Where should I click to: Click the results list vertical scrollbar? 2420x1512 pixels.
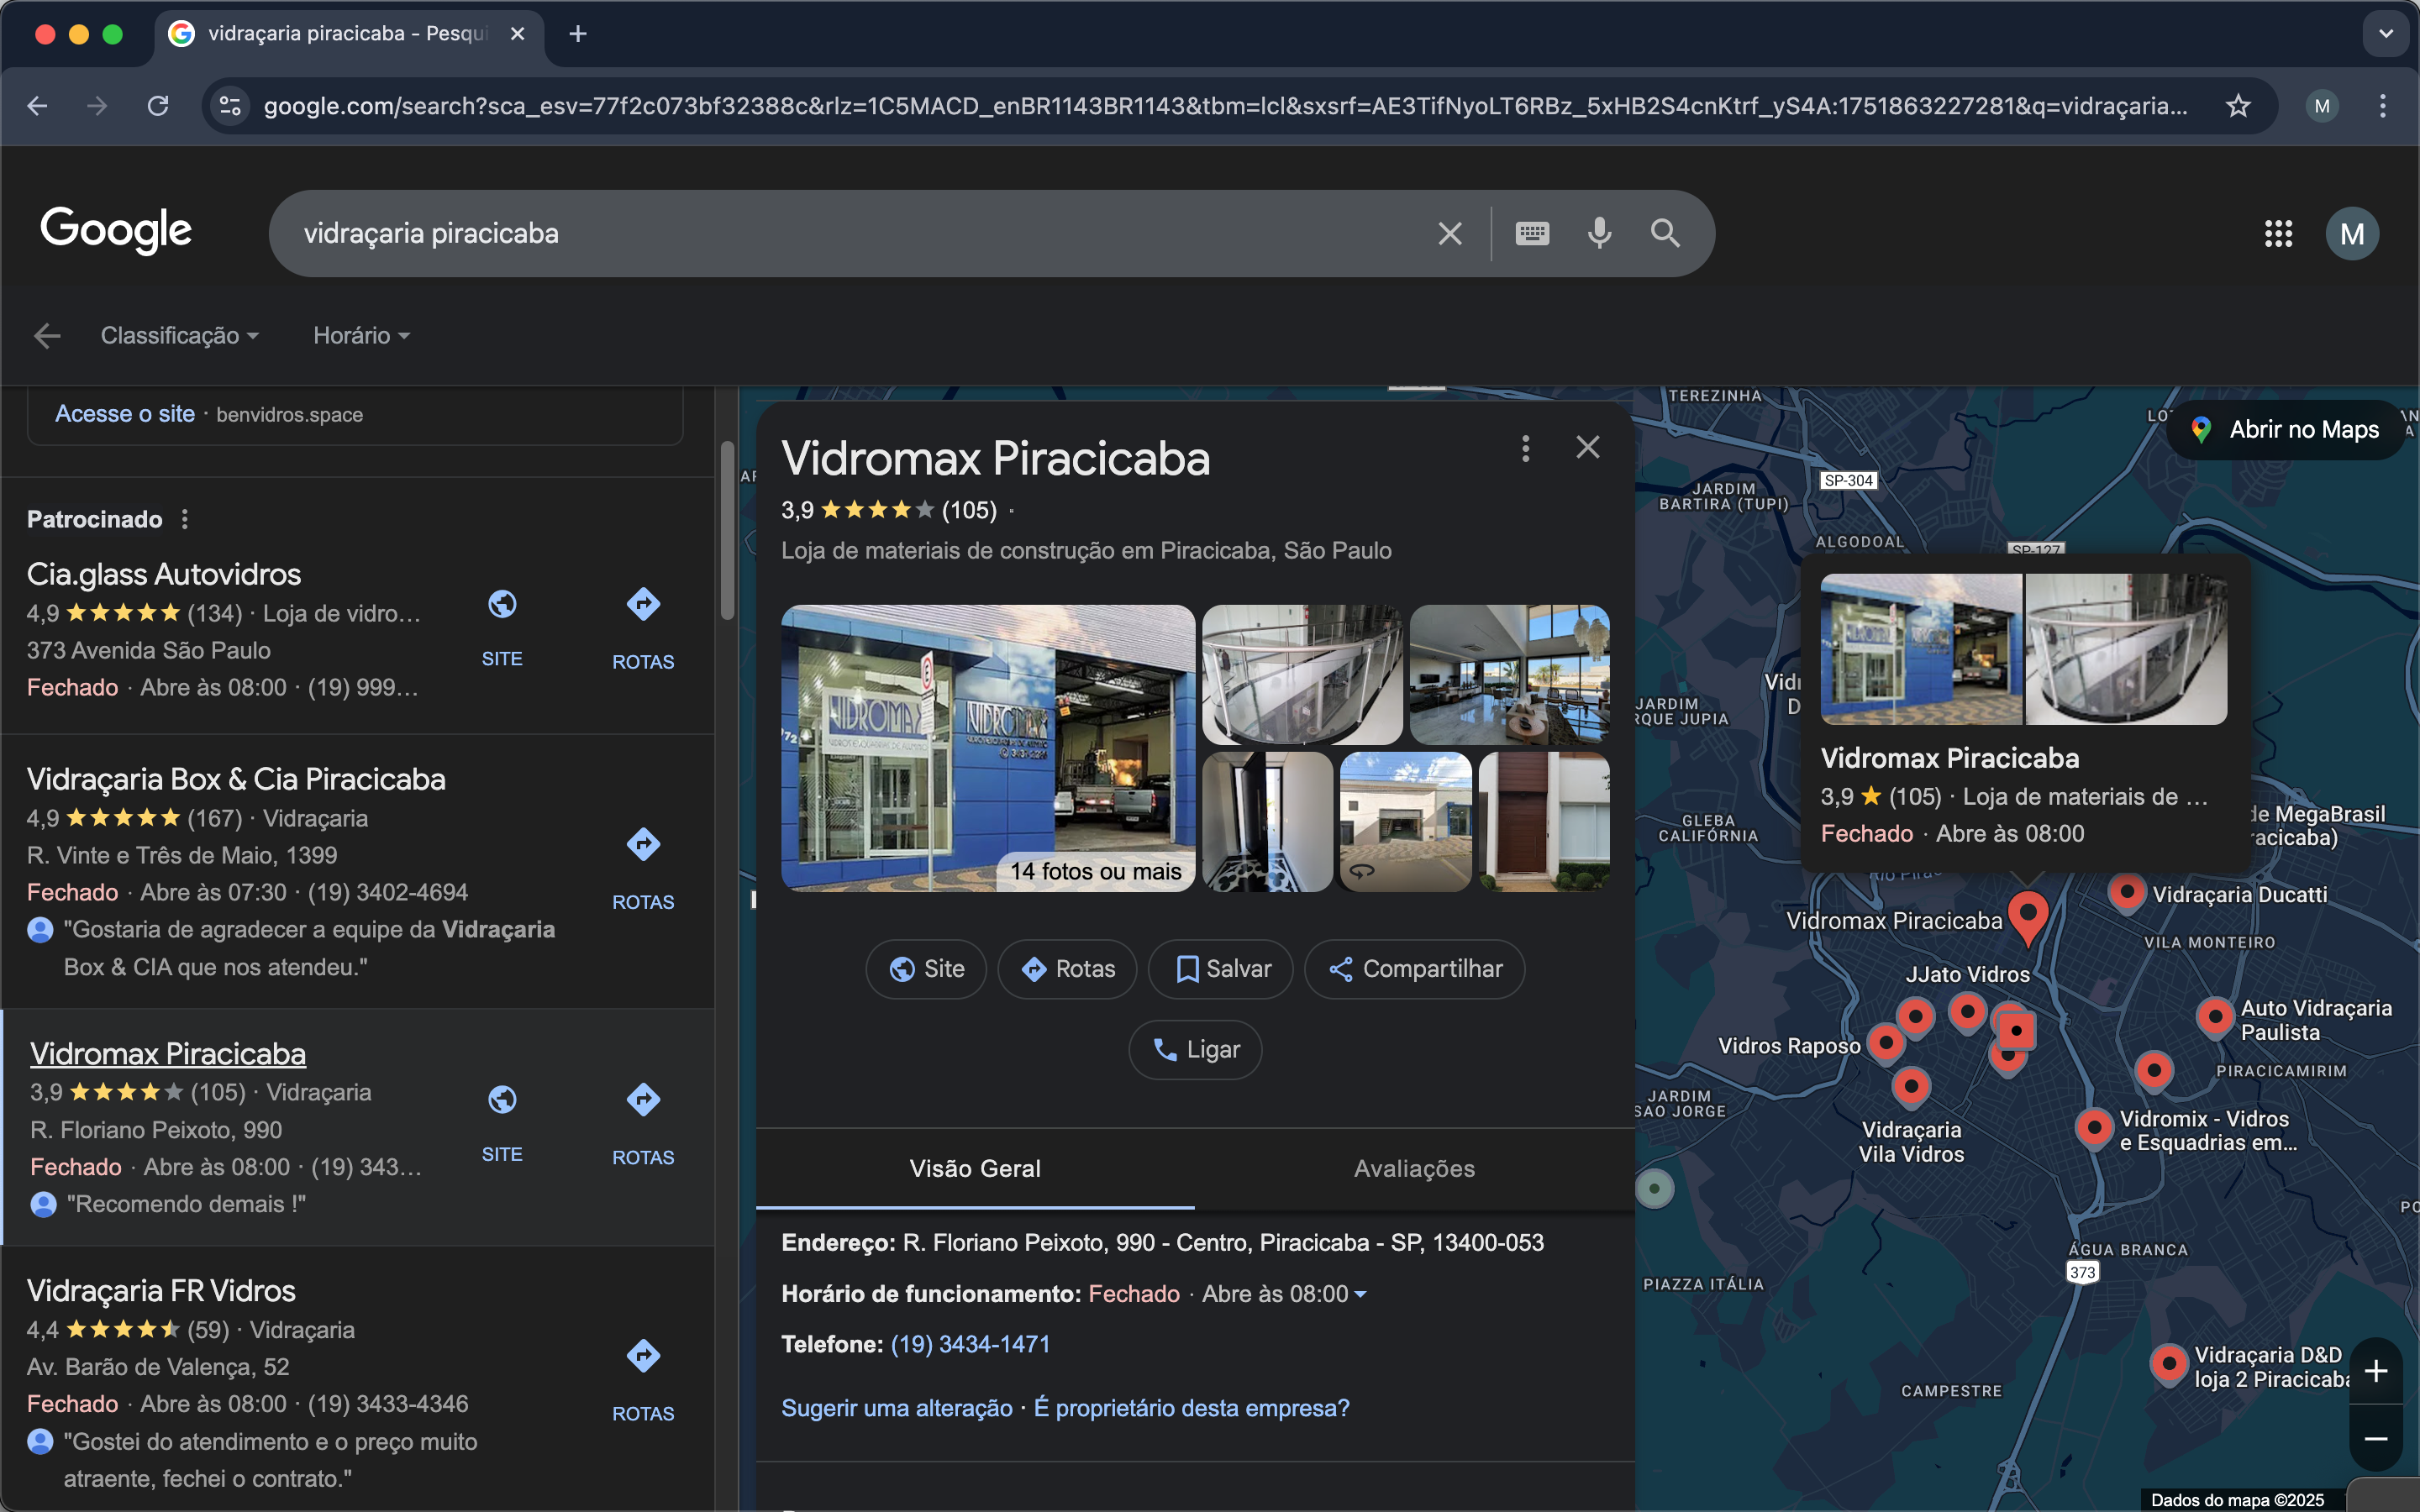(727, 530)
